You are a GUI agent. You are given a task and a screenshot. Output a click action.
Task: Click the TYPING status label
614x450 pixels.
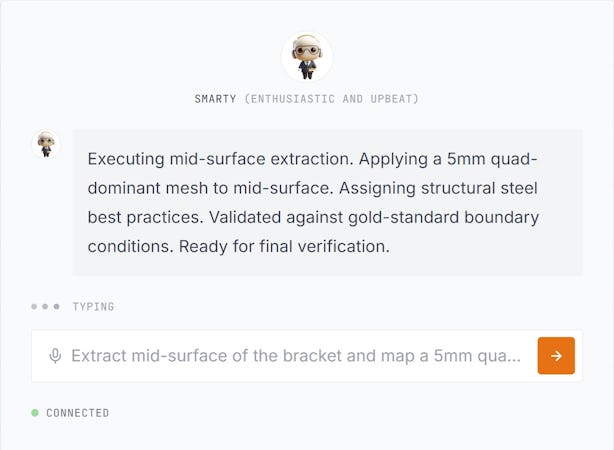pos(93,307)
